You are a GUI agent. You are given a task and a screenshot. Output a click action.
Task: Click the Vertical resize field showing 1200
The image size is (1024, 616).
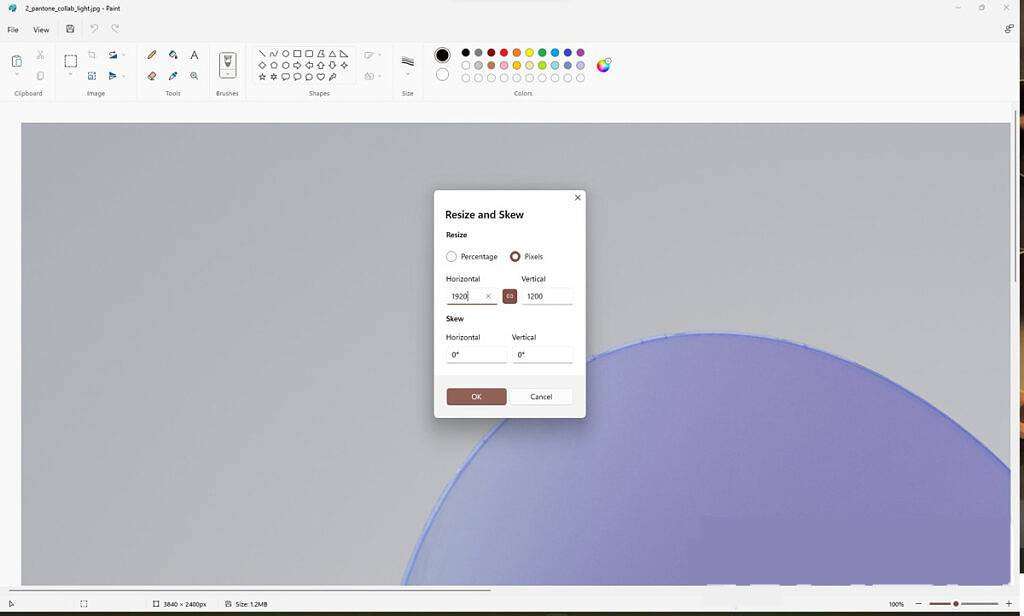pyautogui.click(x=547, y=297)
